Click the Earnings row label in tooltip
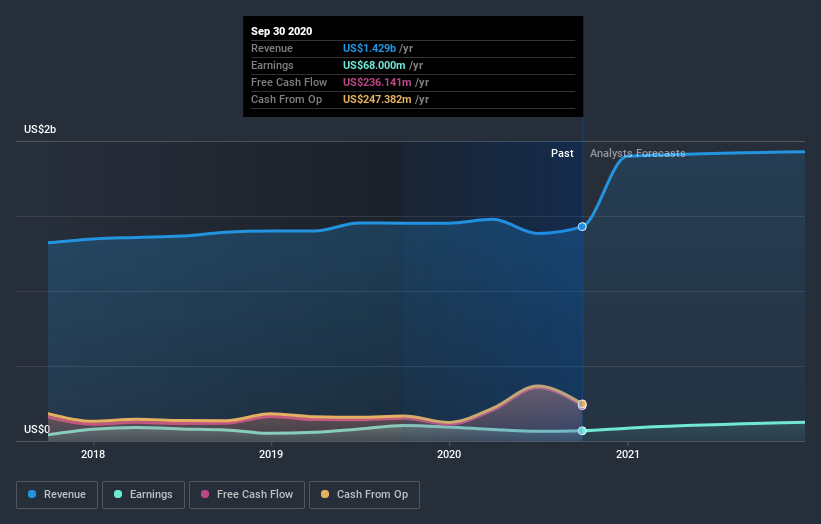The height and width of the screenshot is (524, 821). 272,65
